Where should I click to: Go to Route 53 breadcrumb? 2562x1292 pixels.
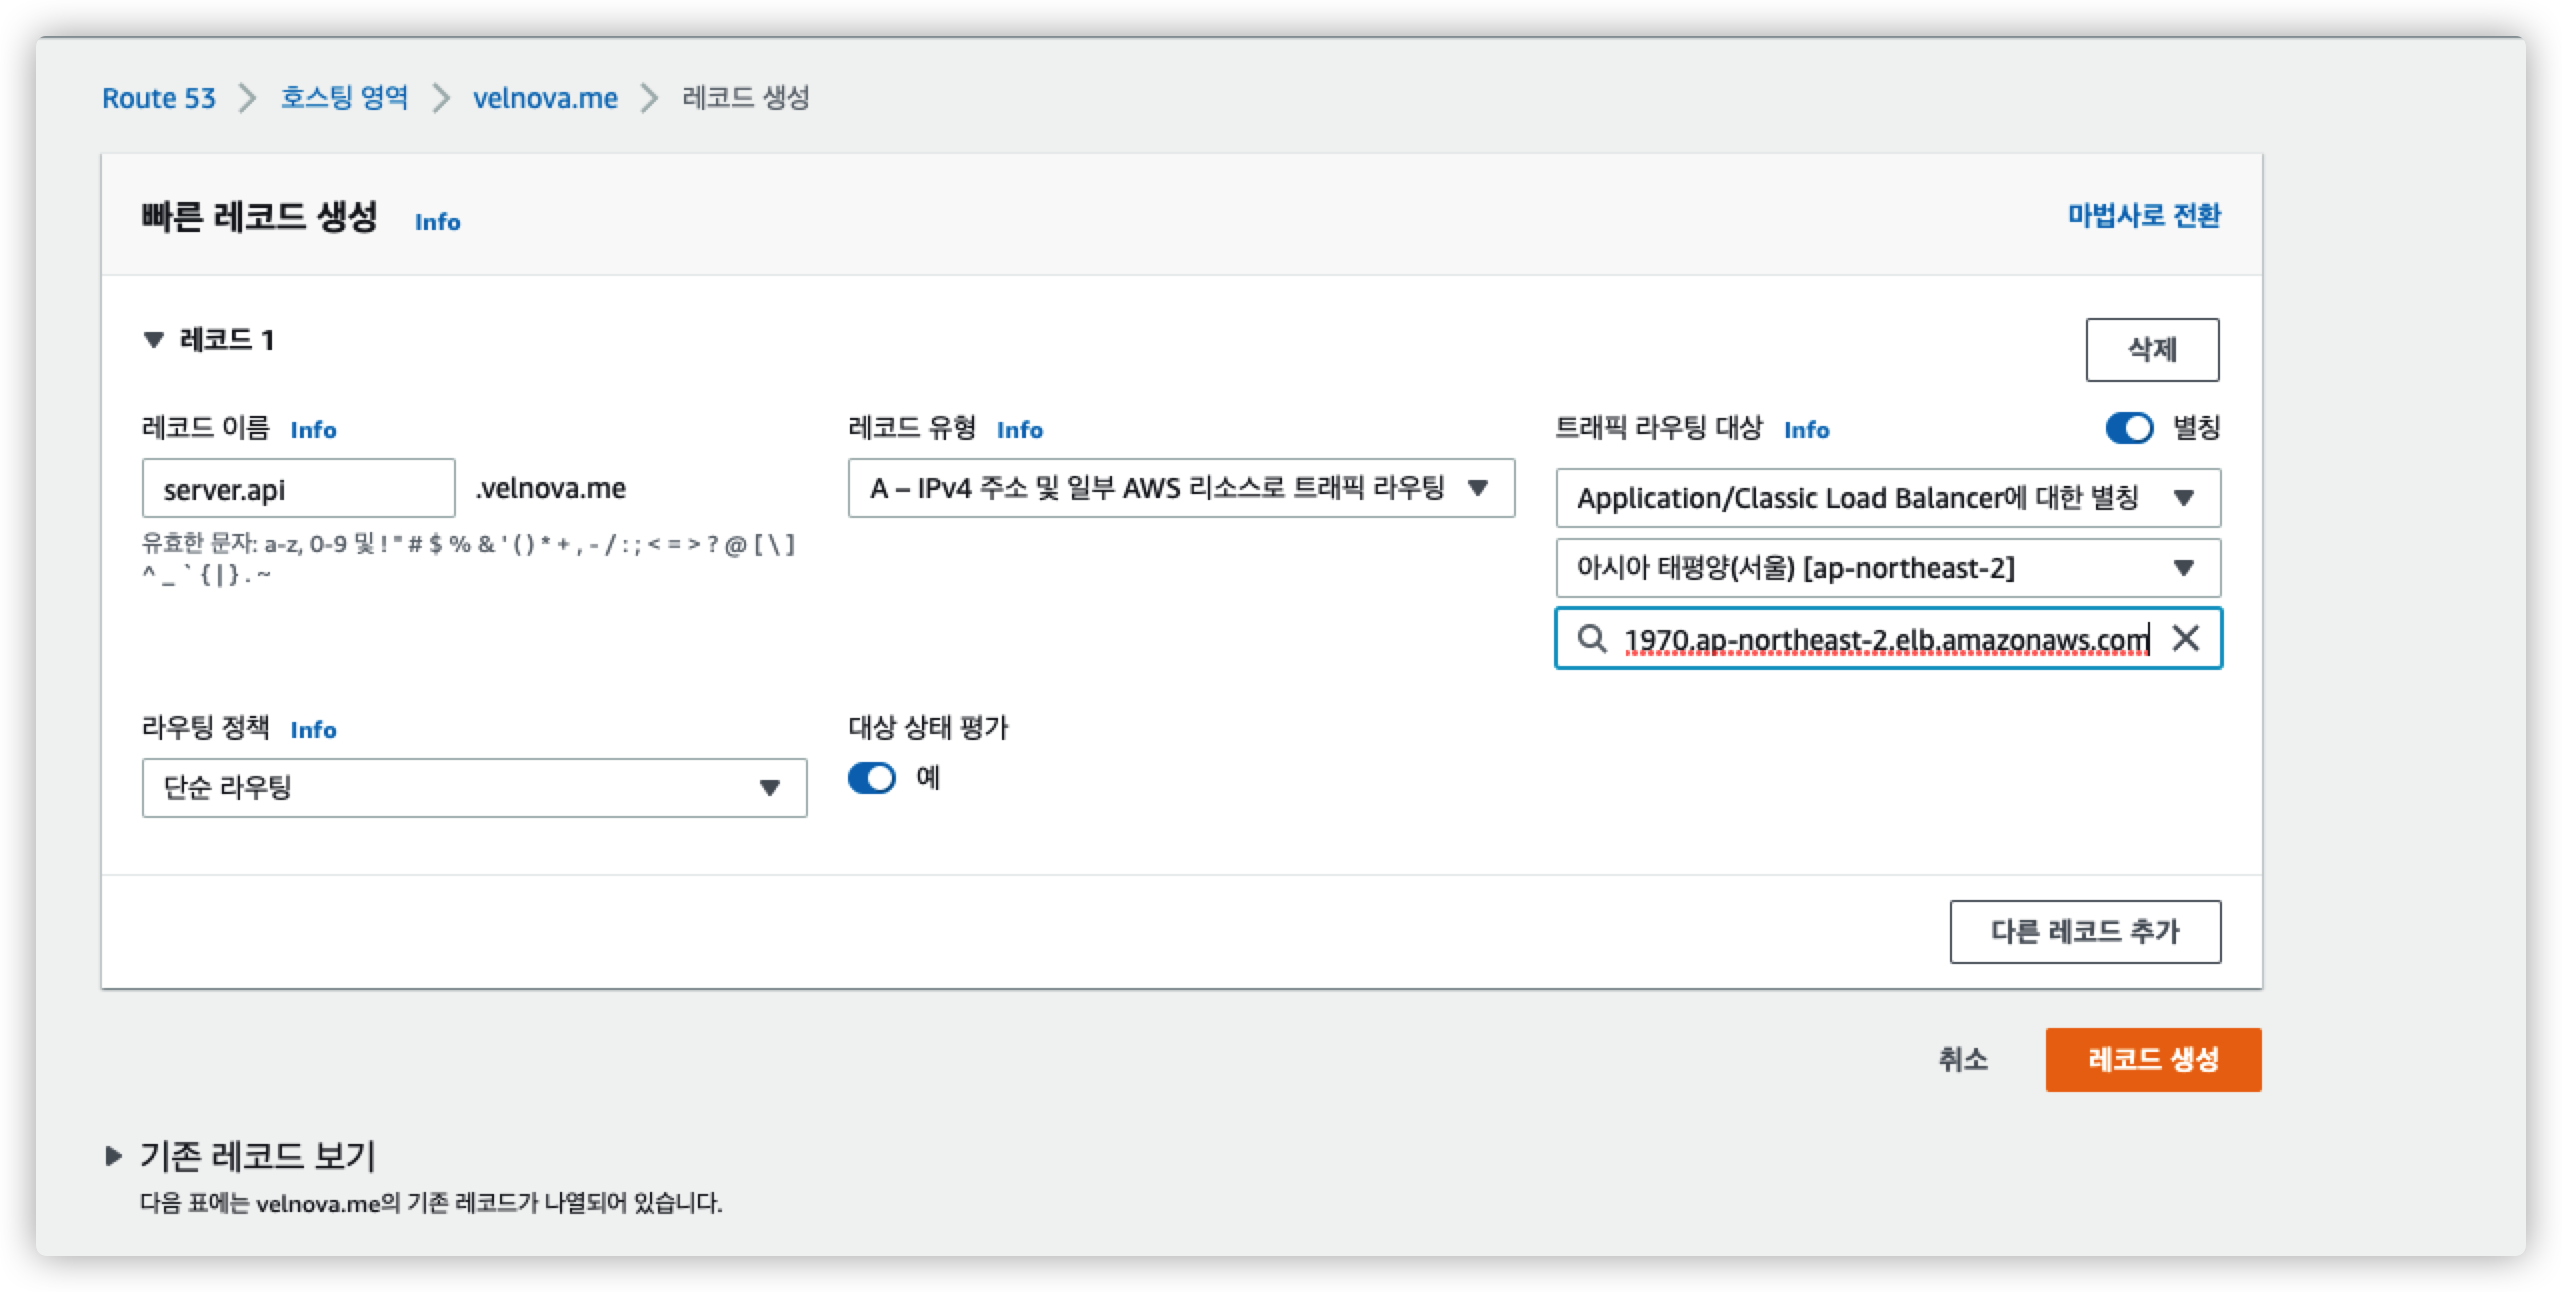click(159, 98)
